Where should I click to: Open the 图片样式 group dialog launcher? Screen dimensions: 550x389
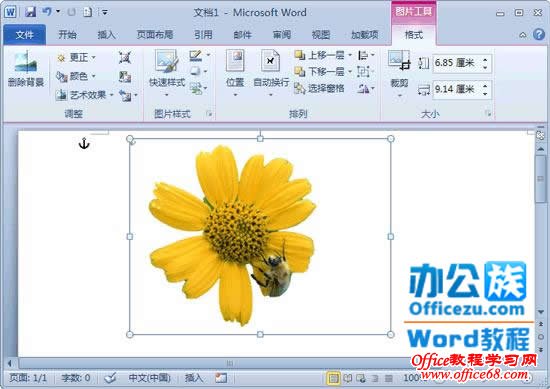click(209, 114)
